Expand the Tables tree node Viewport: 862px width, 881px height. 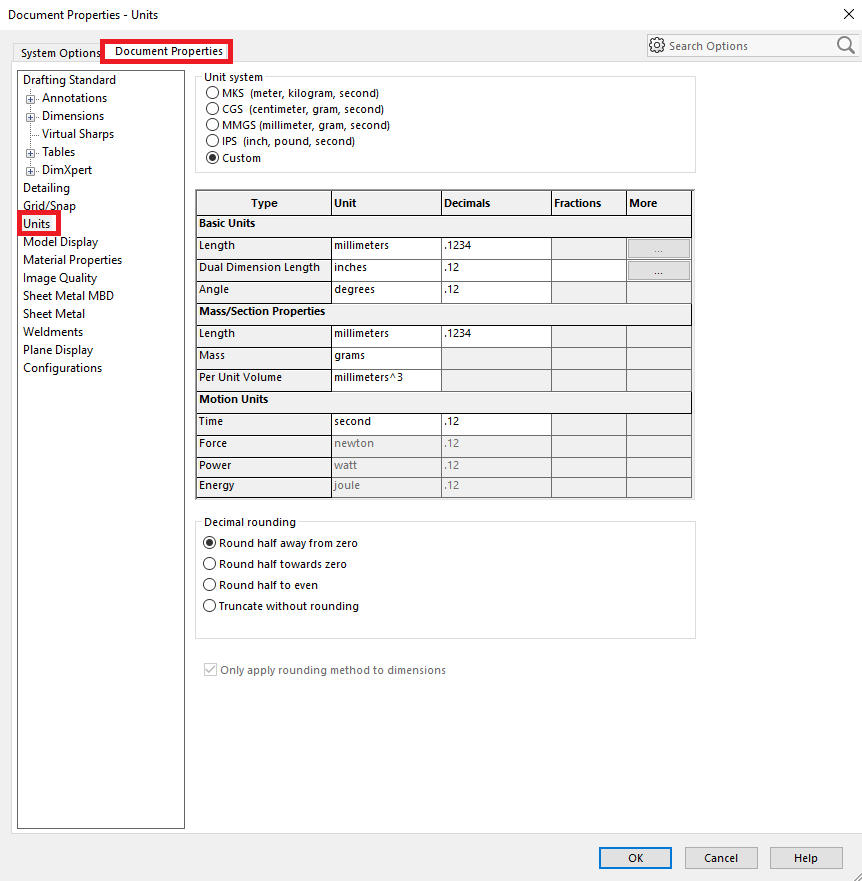[31, 153]
